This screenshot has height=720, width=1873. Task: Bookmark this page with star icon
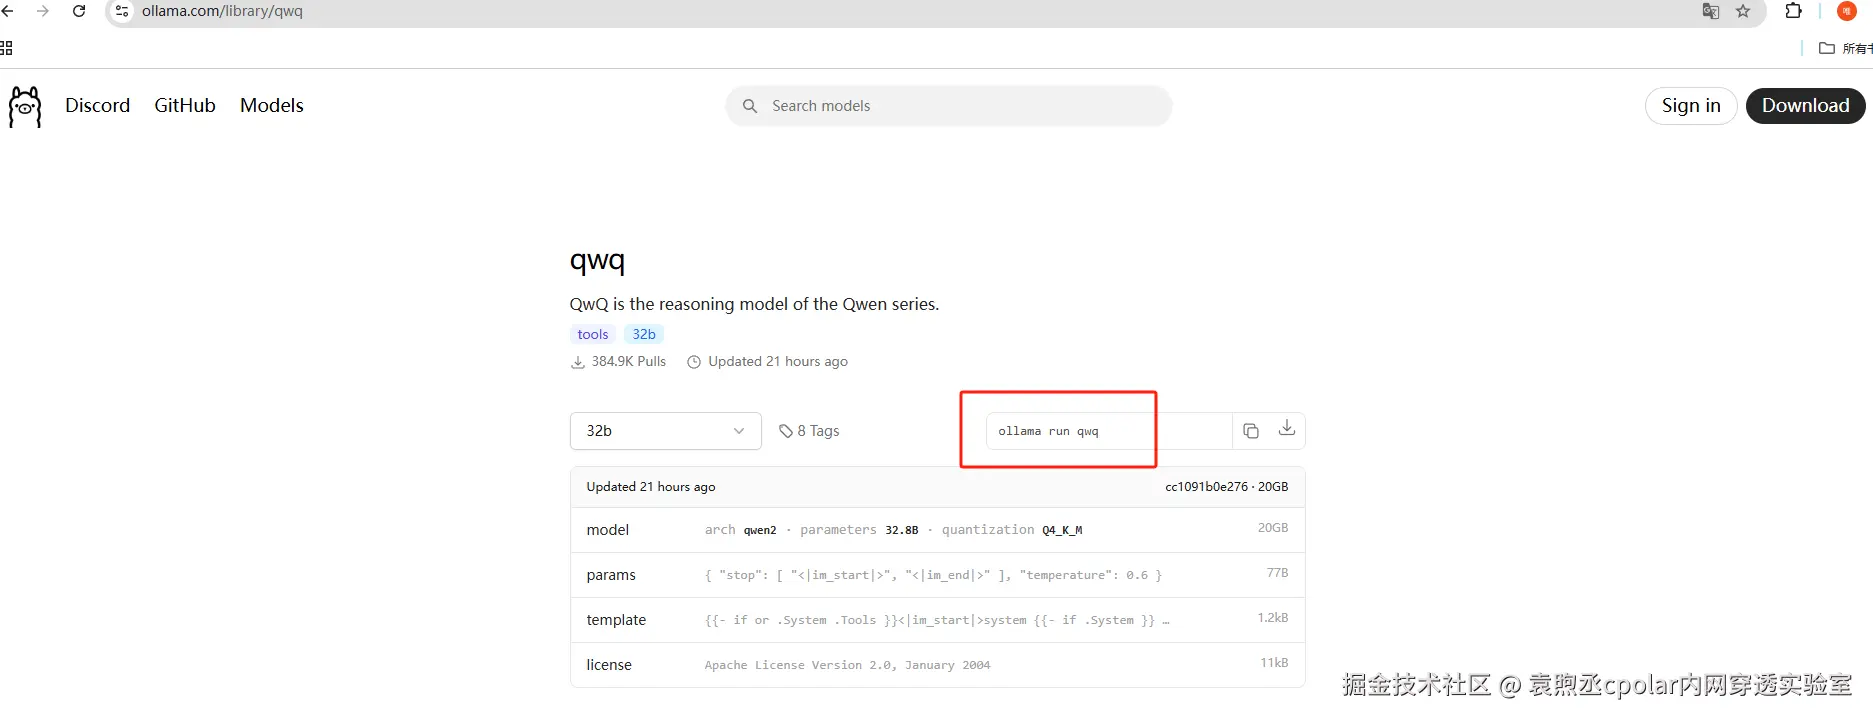coord(1743,11)
